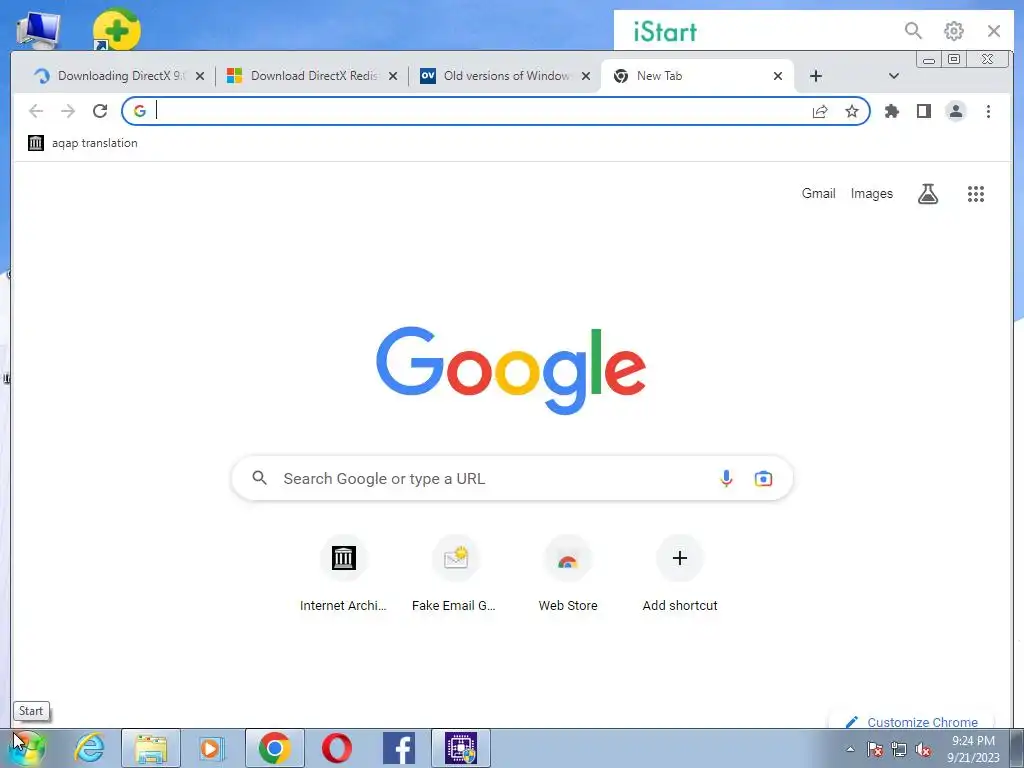The height and width of the screenshot is (768, 1024).
Task: Show hidden system tray icons
Action: click(x=850, y=749)
